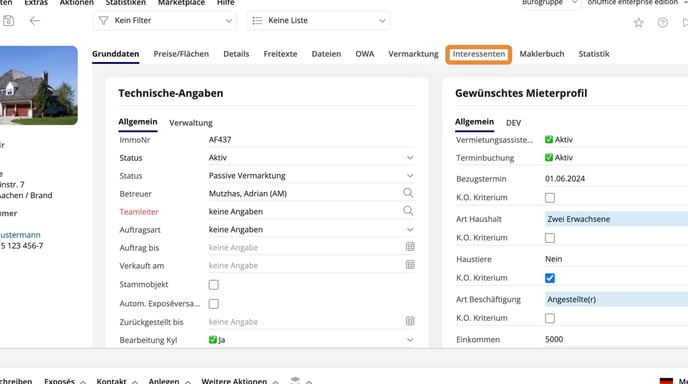This screenshot has width=688, height=384.
Task: Open the Vermarktung tab
Action: [x=413, y=54]
